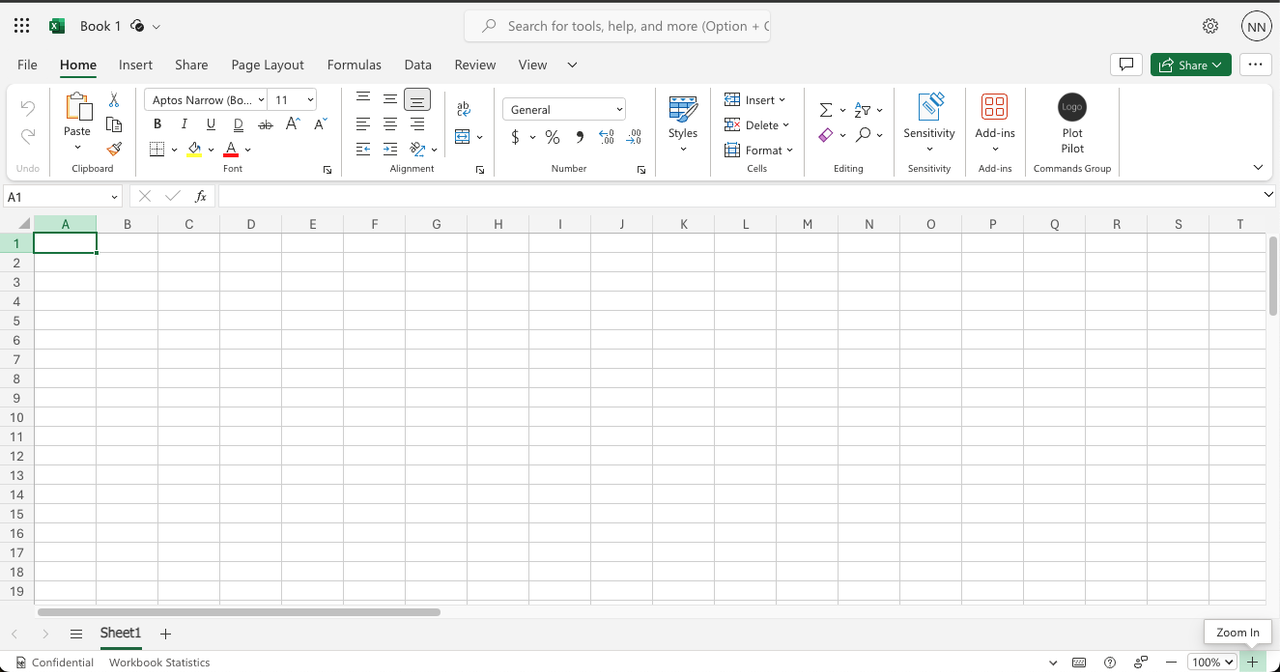The width and height of the screenshot is (1280, 672).
Task: Increase font size with the larger A icon
Action: pyautogui.click(x=293, y=124)
